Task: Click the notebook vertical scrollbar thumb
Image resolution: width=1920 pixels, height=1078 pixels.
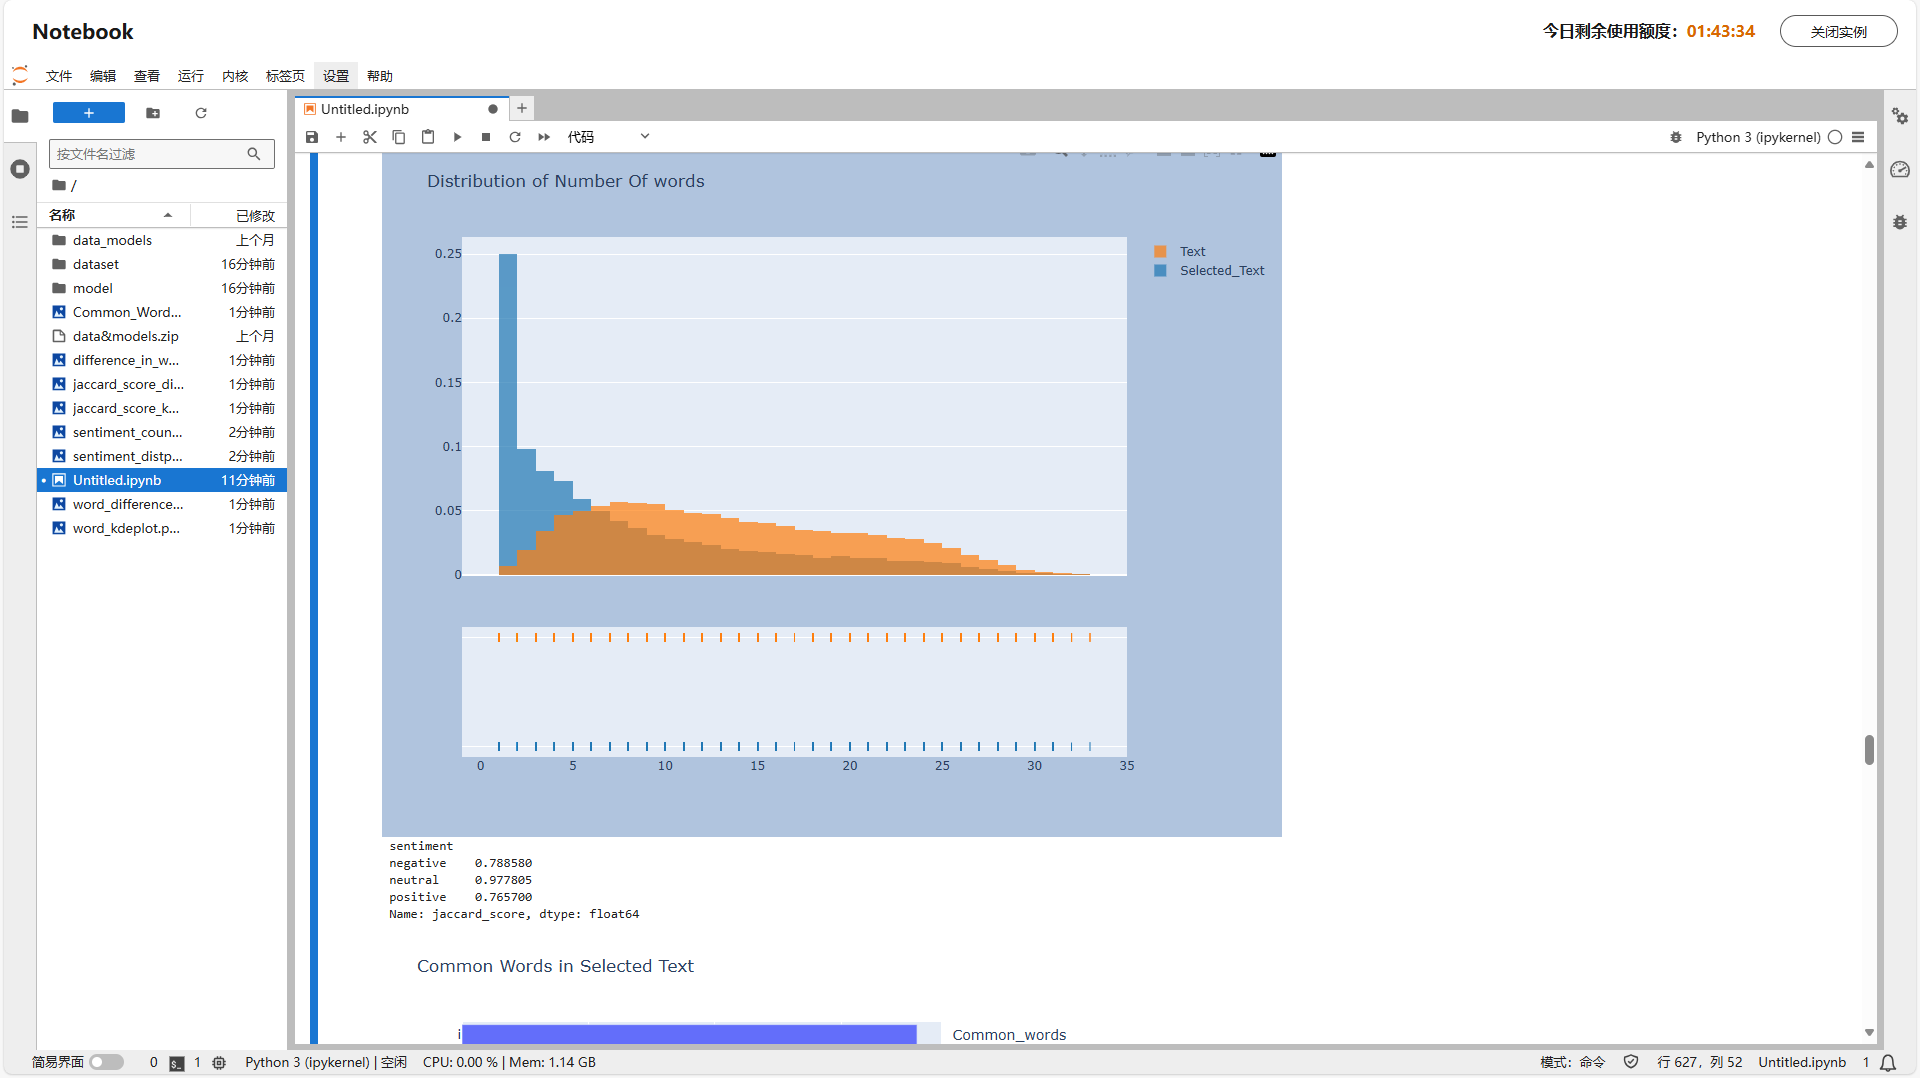Action: (x=1869, y=750)
